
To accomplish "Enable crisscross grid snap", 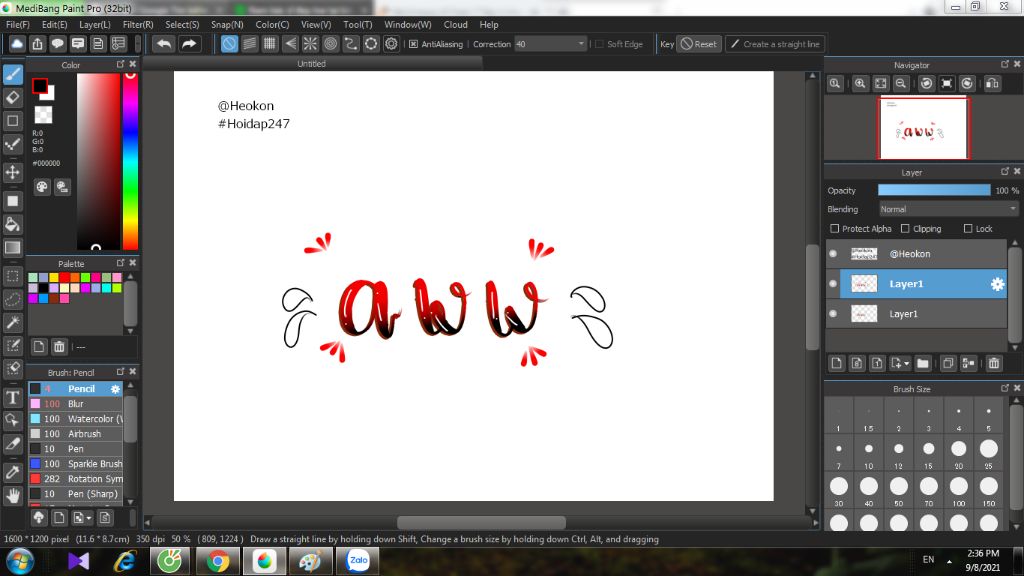I will (270, 44).
